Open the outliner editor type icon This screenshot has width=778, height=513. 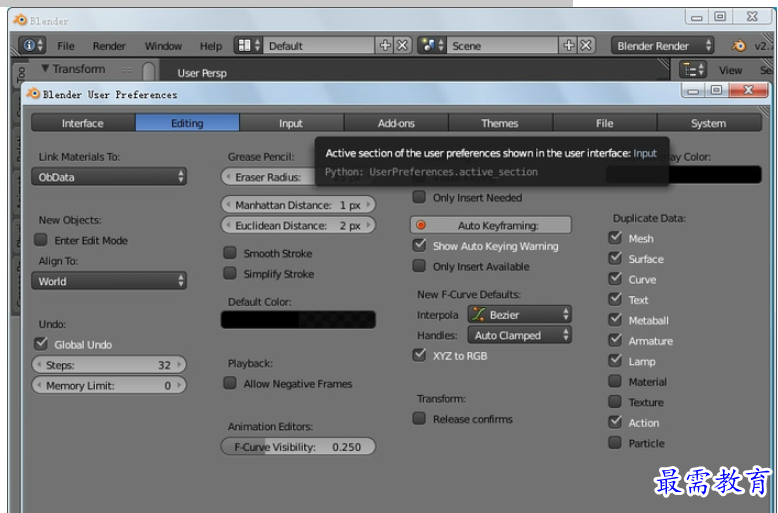[x=692, y=69]
